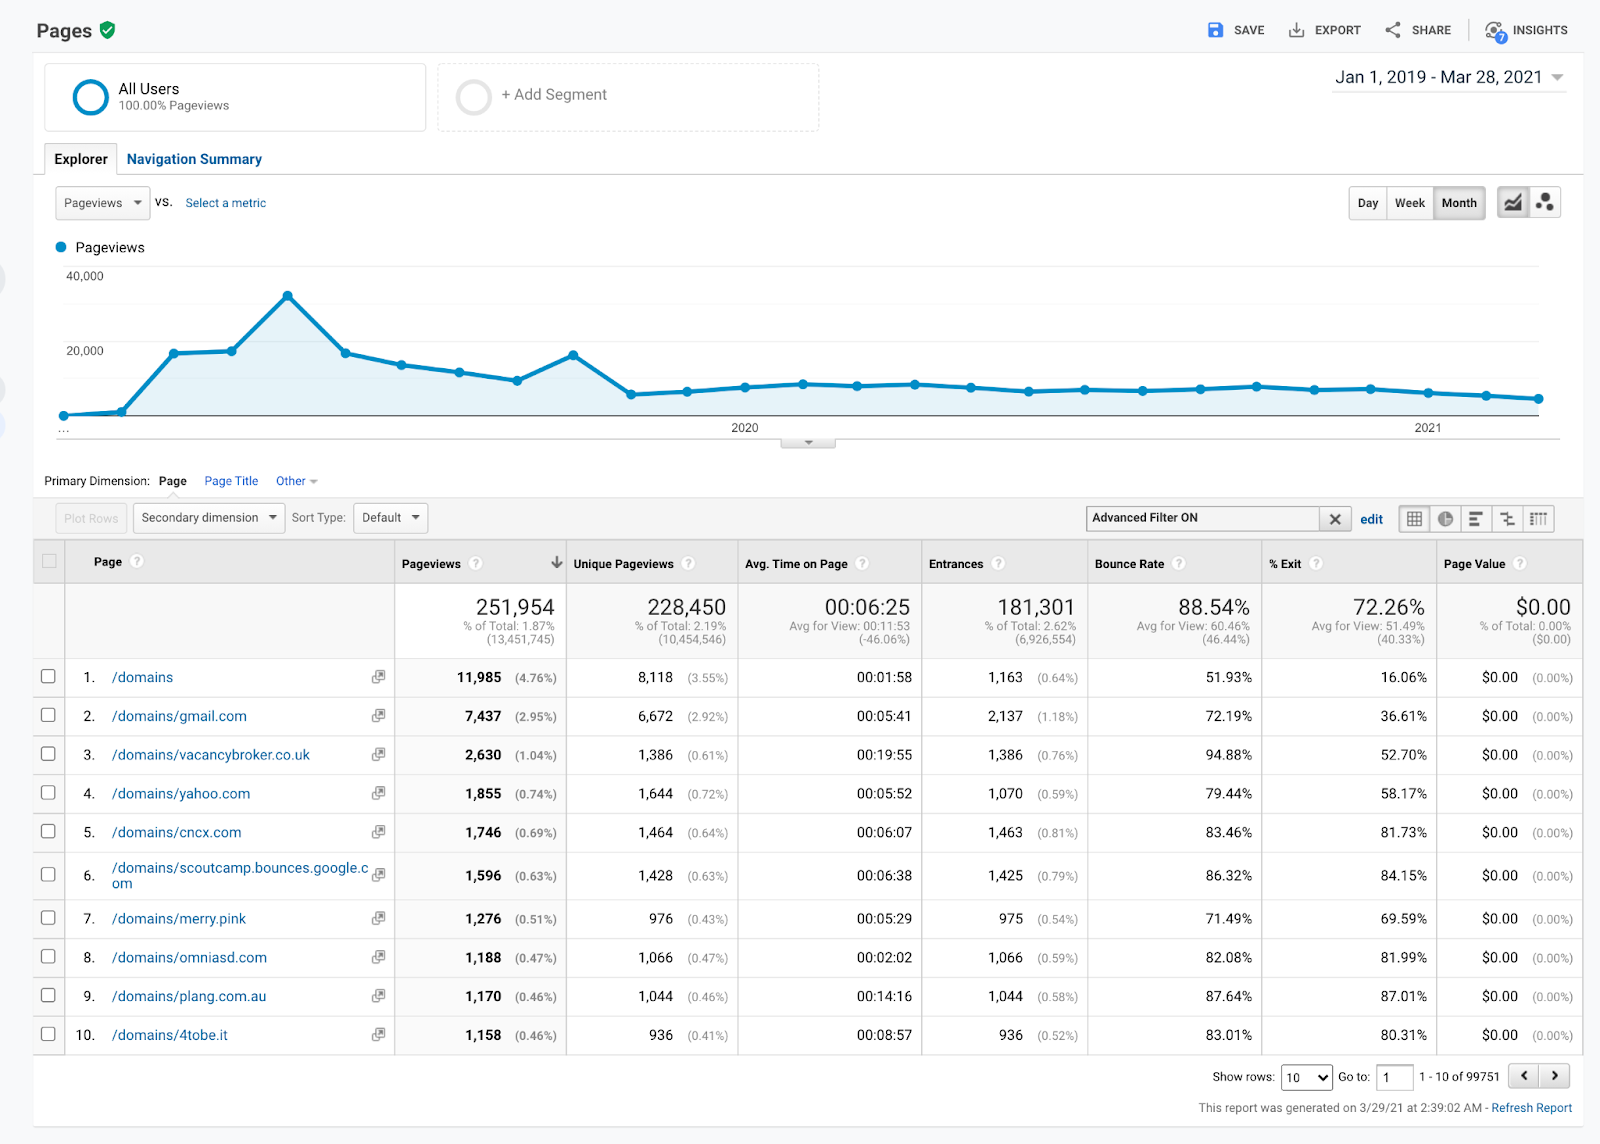The height and width of the screenshot is (1144, 1600).
Task: Select the Data table view icon
Action: click(1414, 519)
